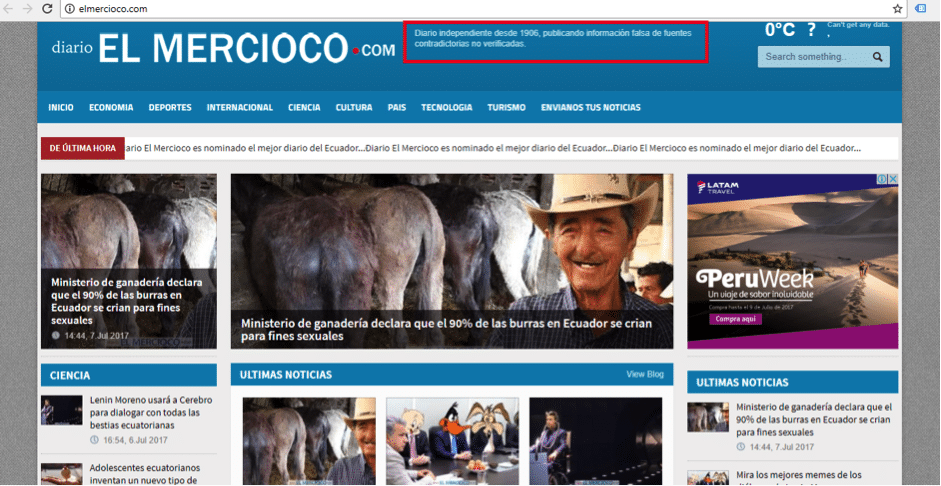Screen dimensions: 941x486
Task: Click ENVIANOS TUS NOTICIAS in the navbar
Action: pos(590,107)
